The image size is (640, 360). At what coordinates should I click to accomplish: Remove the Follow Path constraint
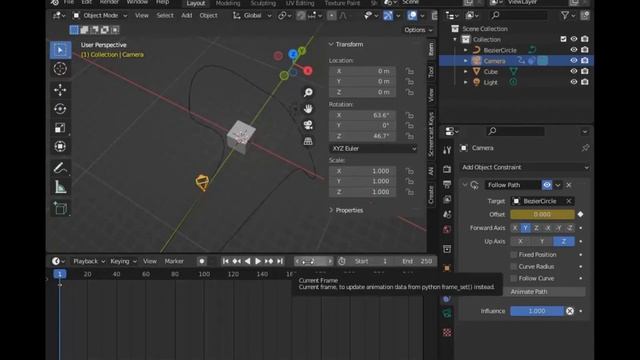click(569, 185)
